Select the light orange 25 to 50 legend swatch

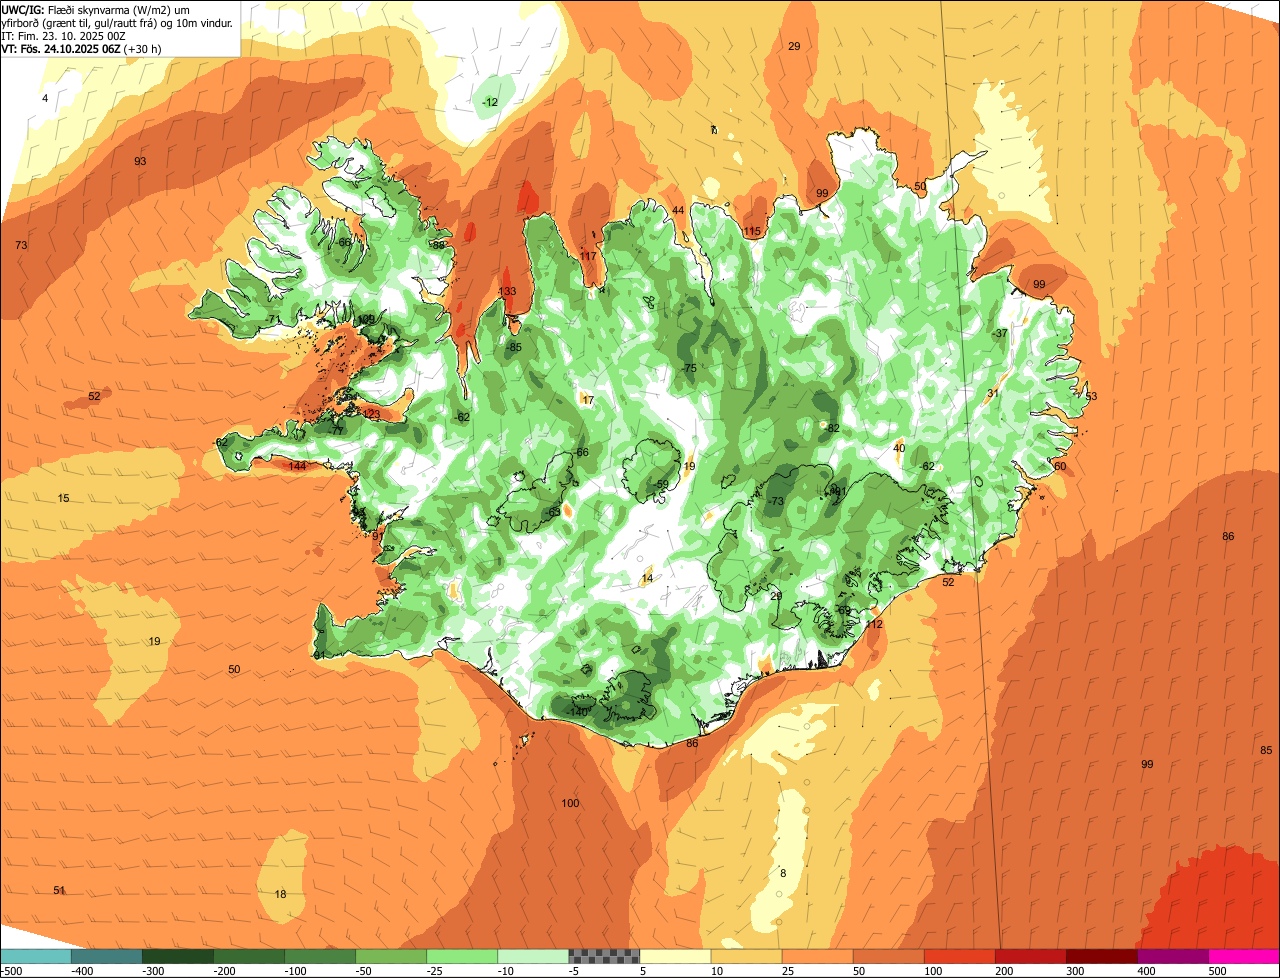pyautogui.click(x=817, y=956)
